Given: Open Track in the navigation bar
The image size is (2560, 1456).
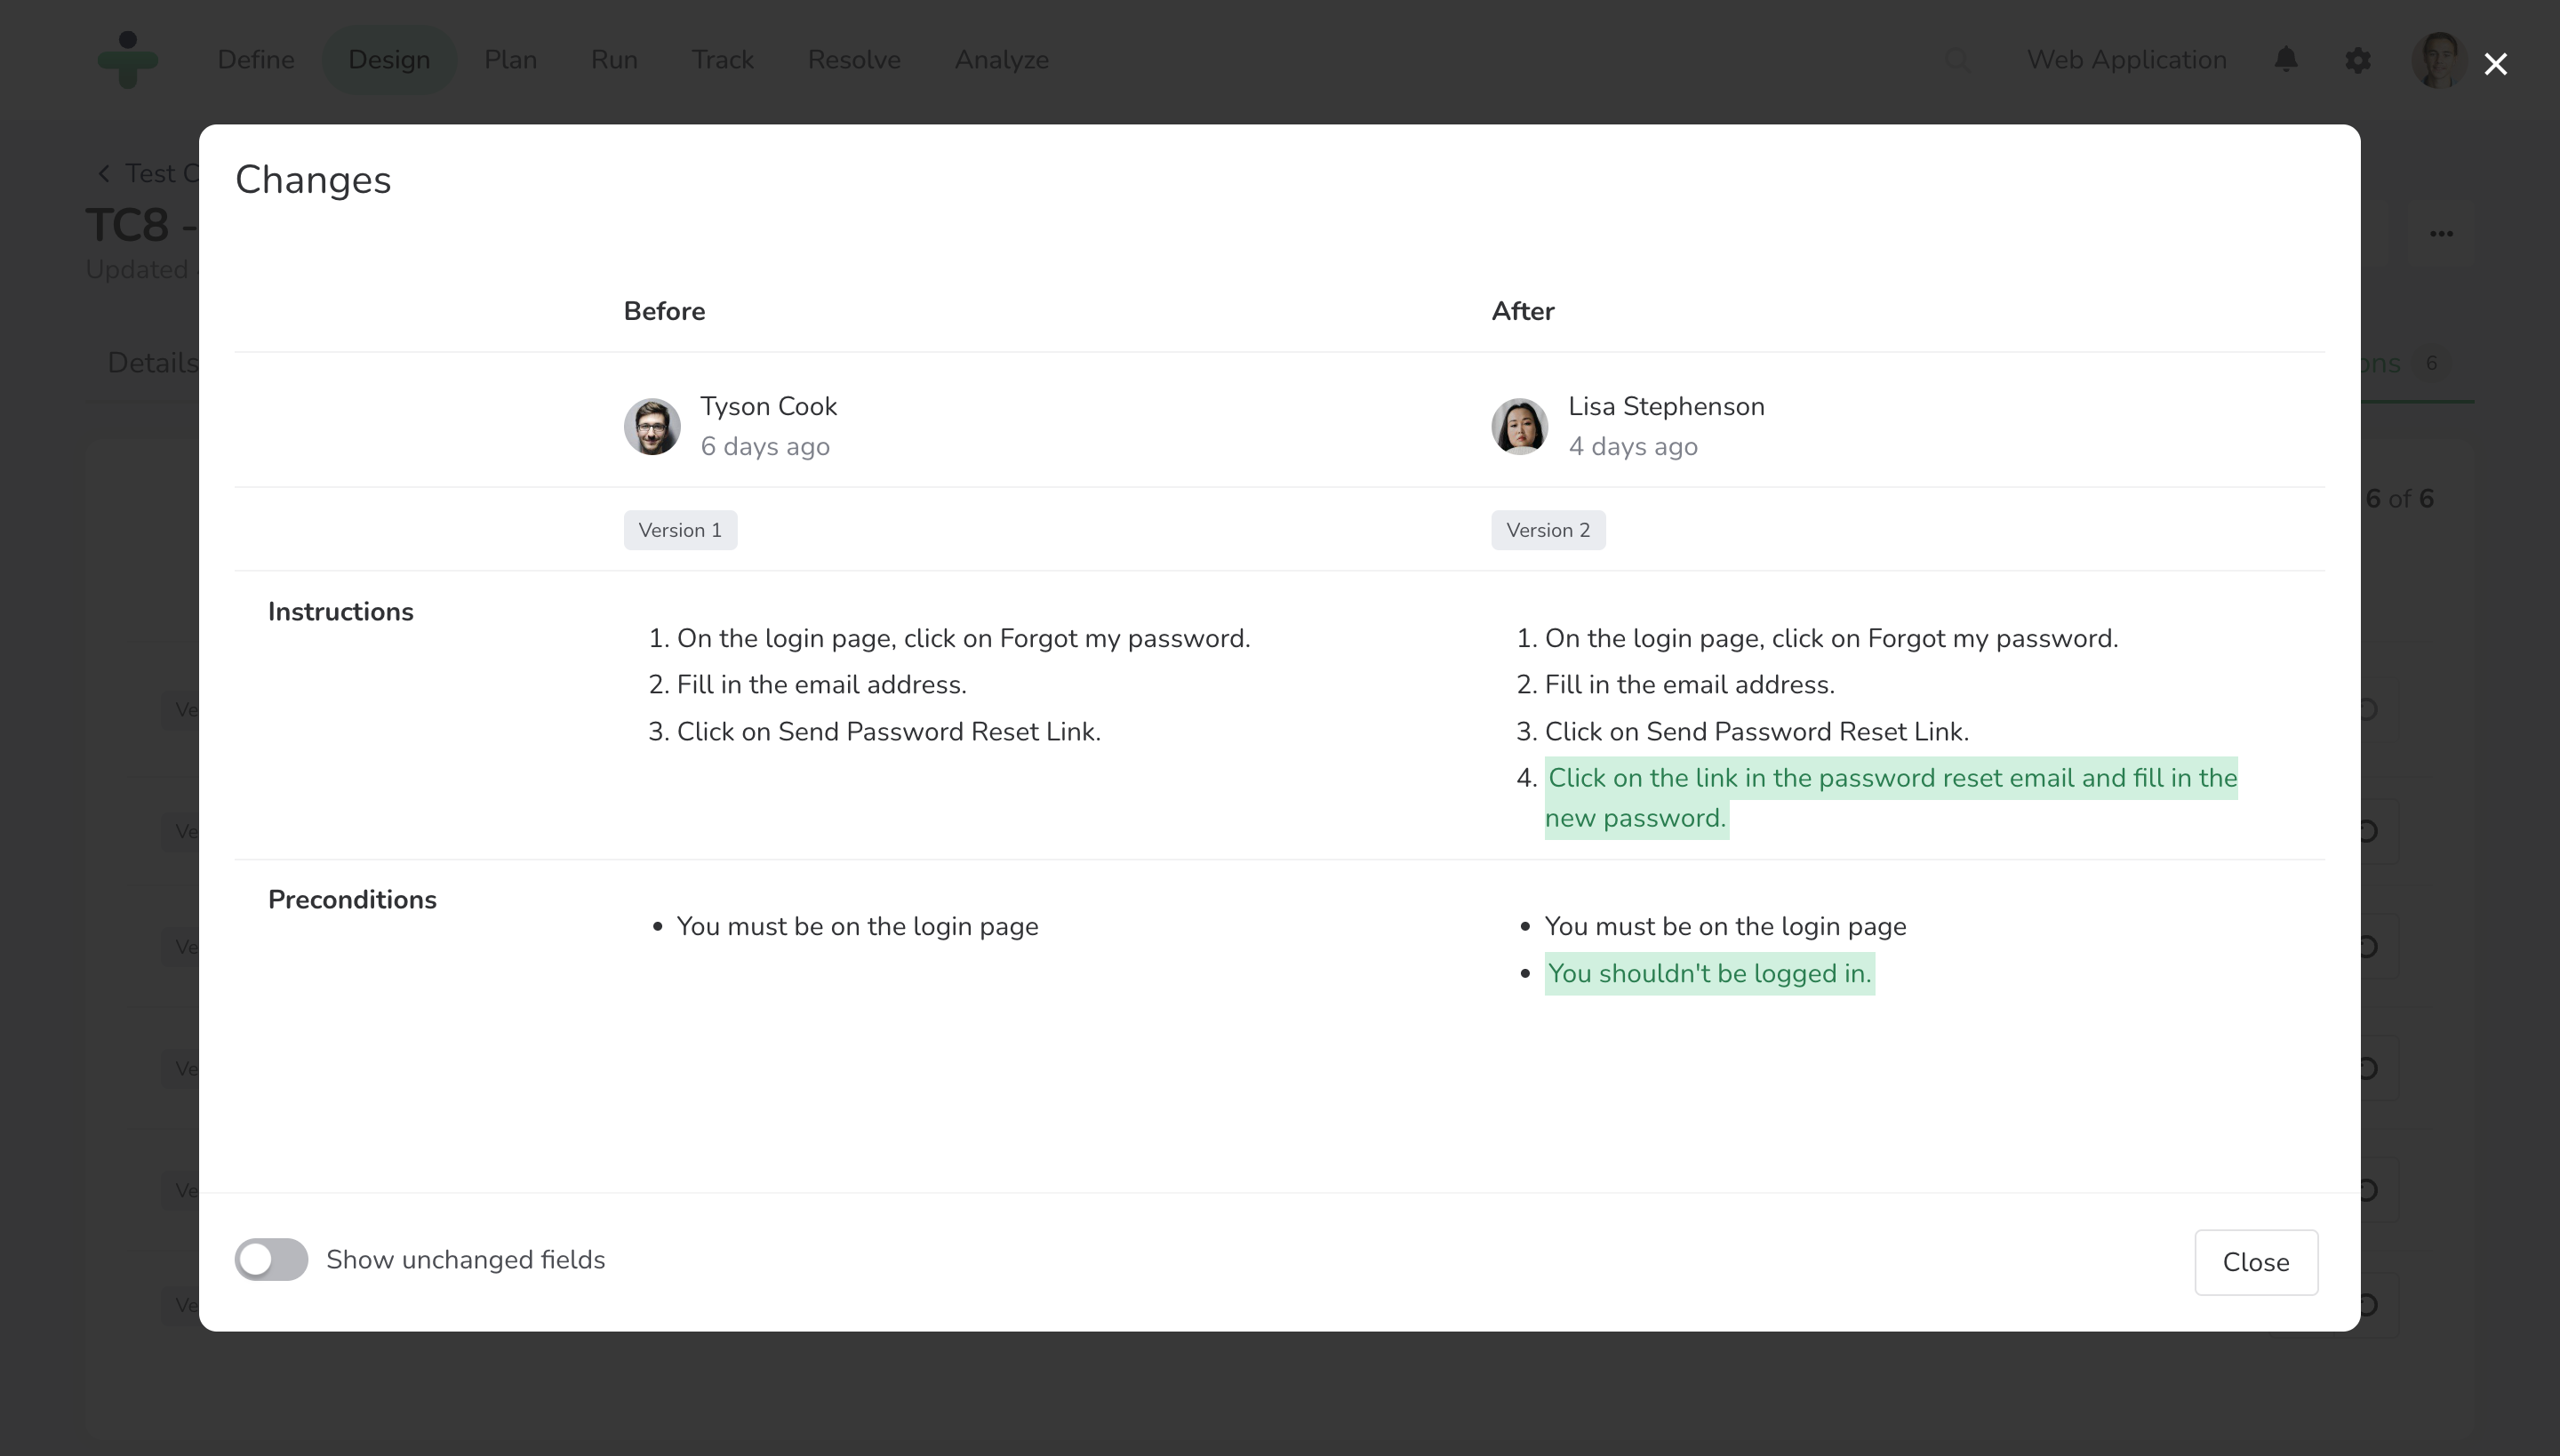Looking at the screenshot, I should pos(723,60).
